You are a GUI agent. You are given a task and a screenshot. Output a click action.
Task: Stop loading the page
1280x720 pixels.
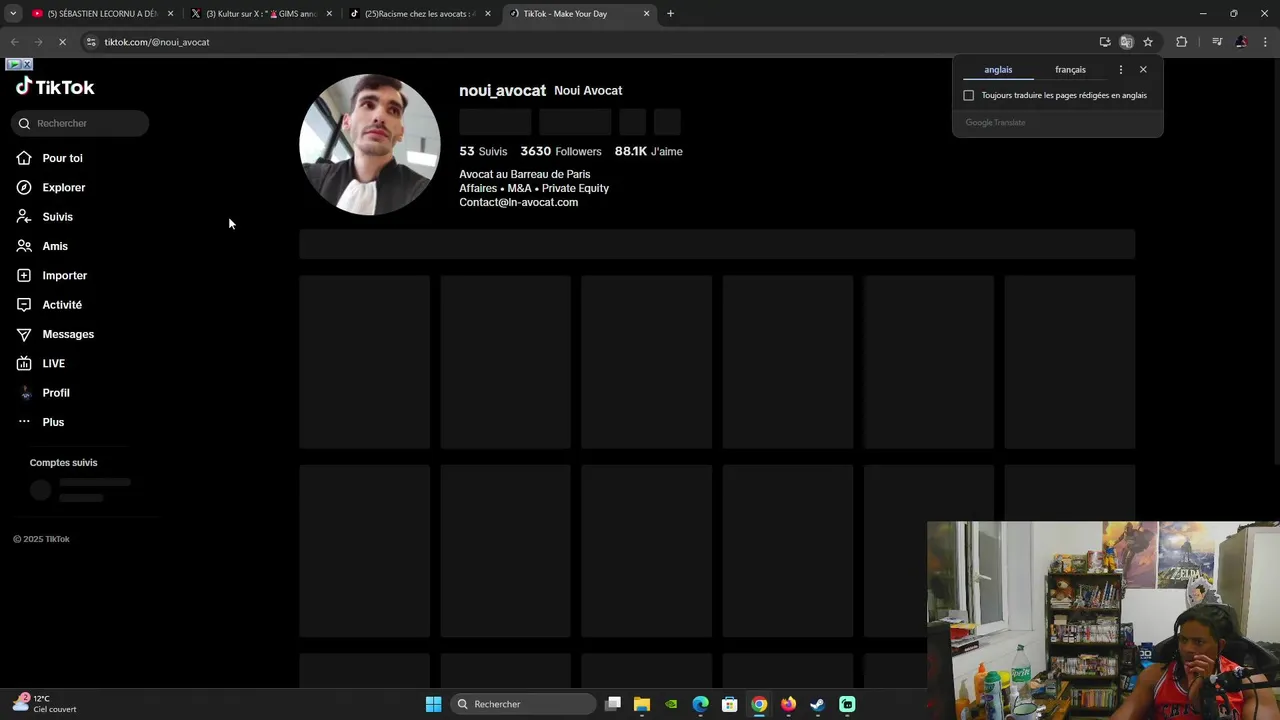62,42
